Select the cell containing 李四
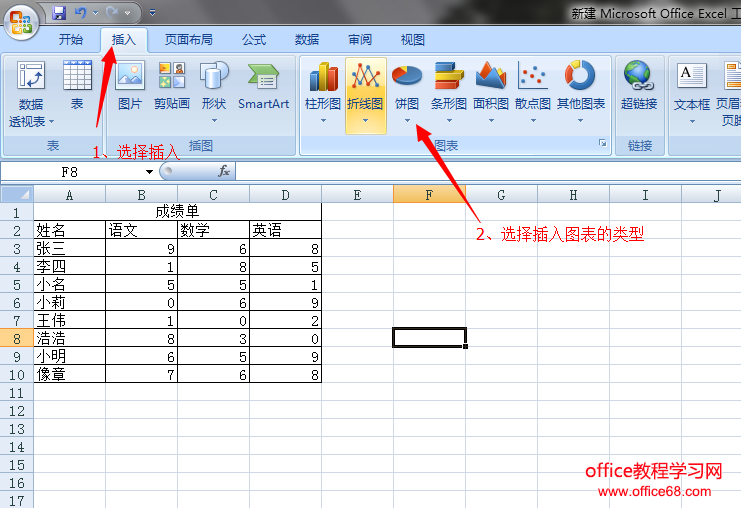 [69, 266]
